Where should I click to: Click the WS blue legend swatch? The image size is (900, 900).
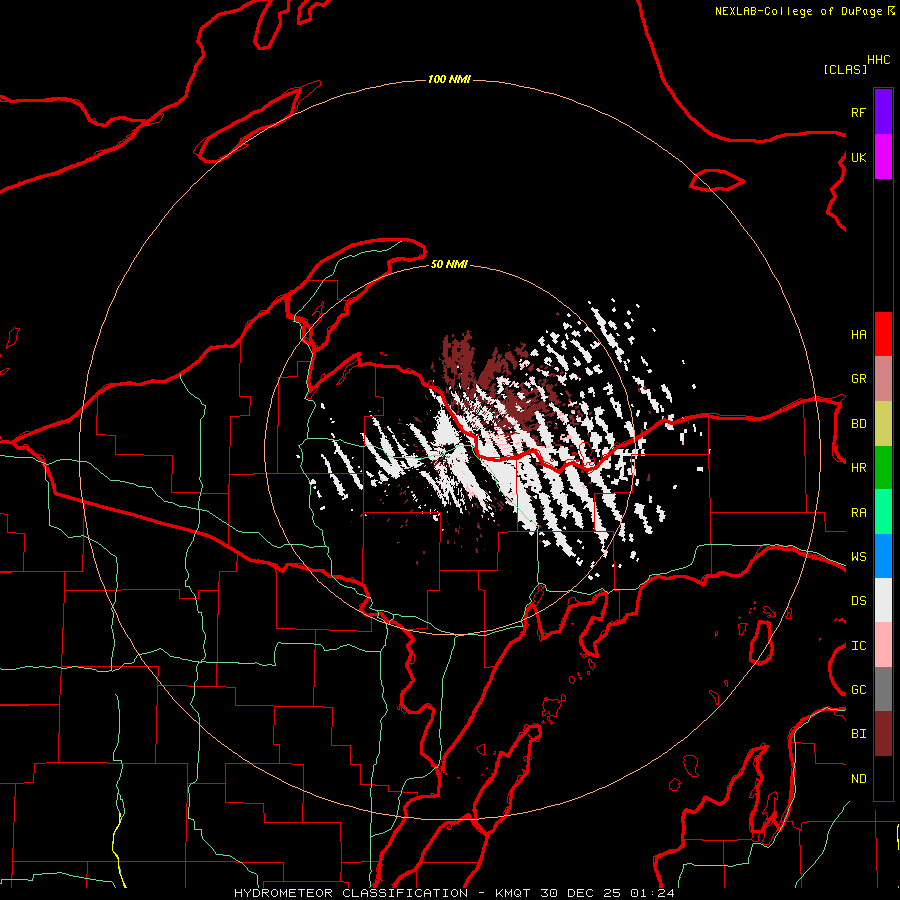click(x=883, y=556)
